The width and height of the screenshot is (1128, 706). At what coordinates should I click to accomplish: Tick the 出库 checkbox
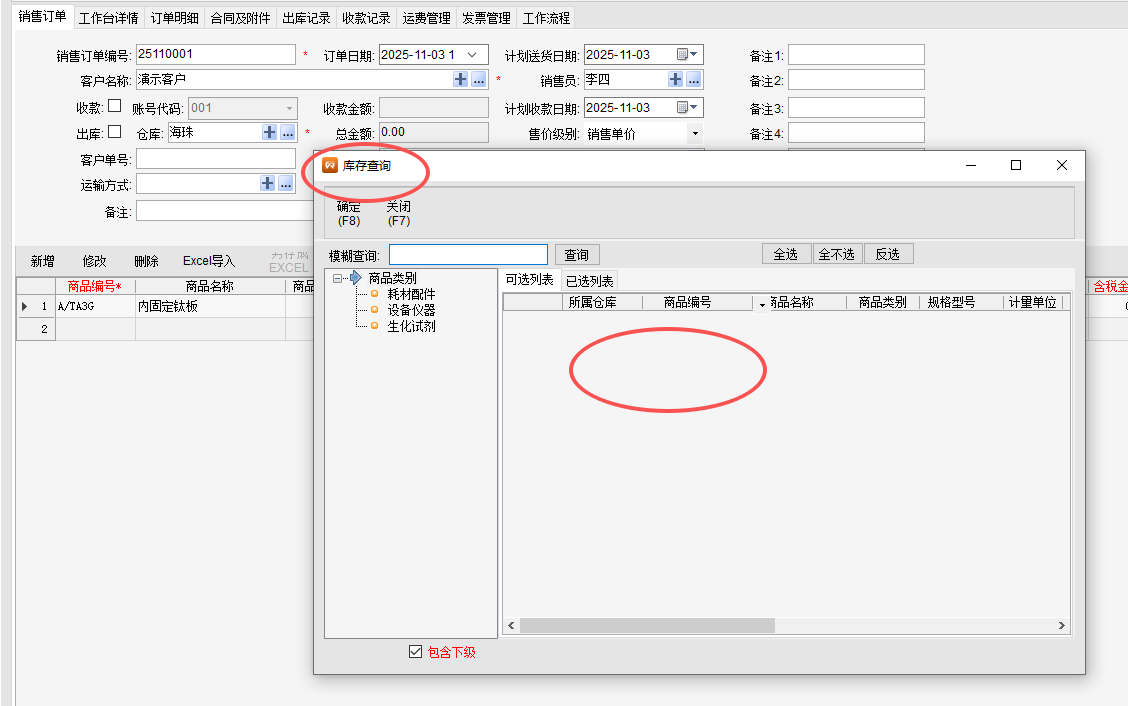pos(114,131)
